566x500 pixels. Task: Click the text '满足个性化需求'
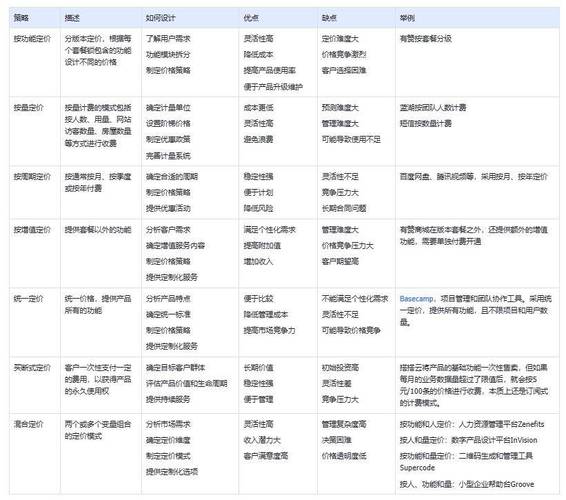pos(270,230)
